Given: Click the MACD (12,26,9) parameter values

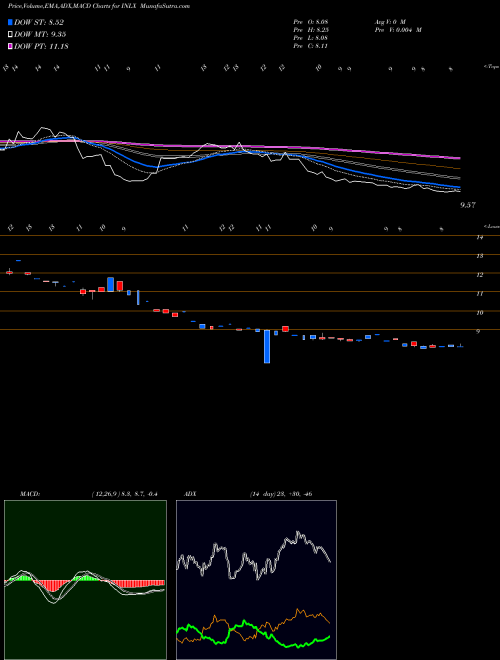Looking at the screenshot, I should coord(124,494).
